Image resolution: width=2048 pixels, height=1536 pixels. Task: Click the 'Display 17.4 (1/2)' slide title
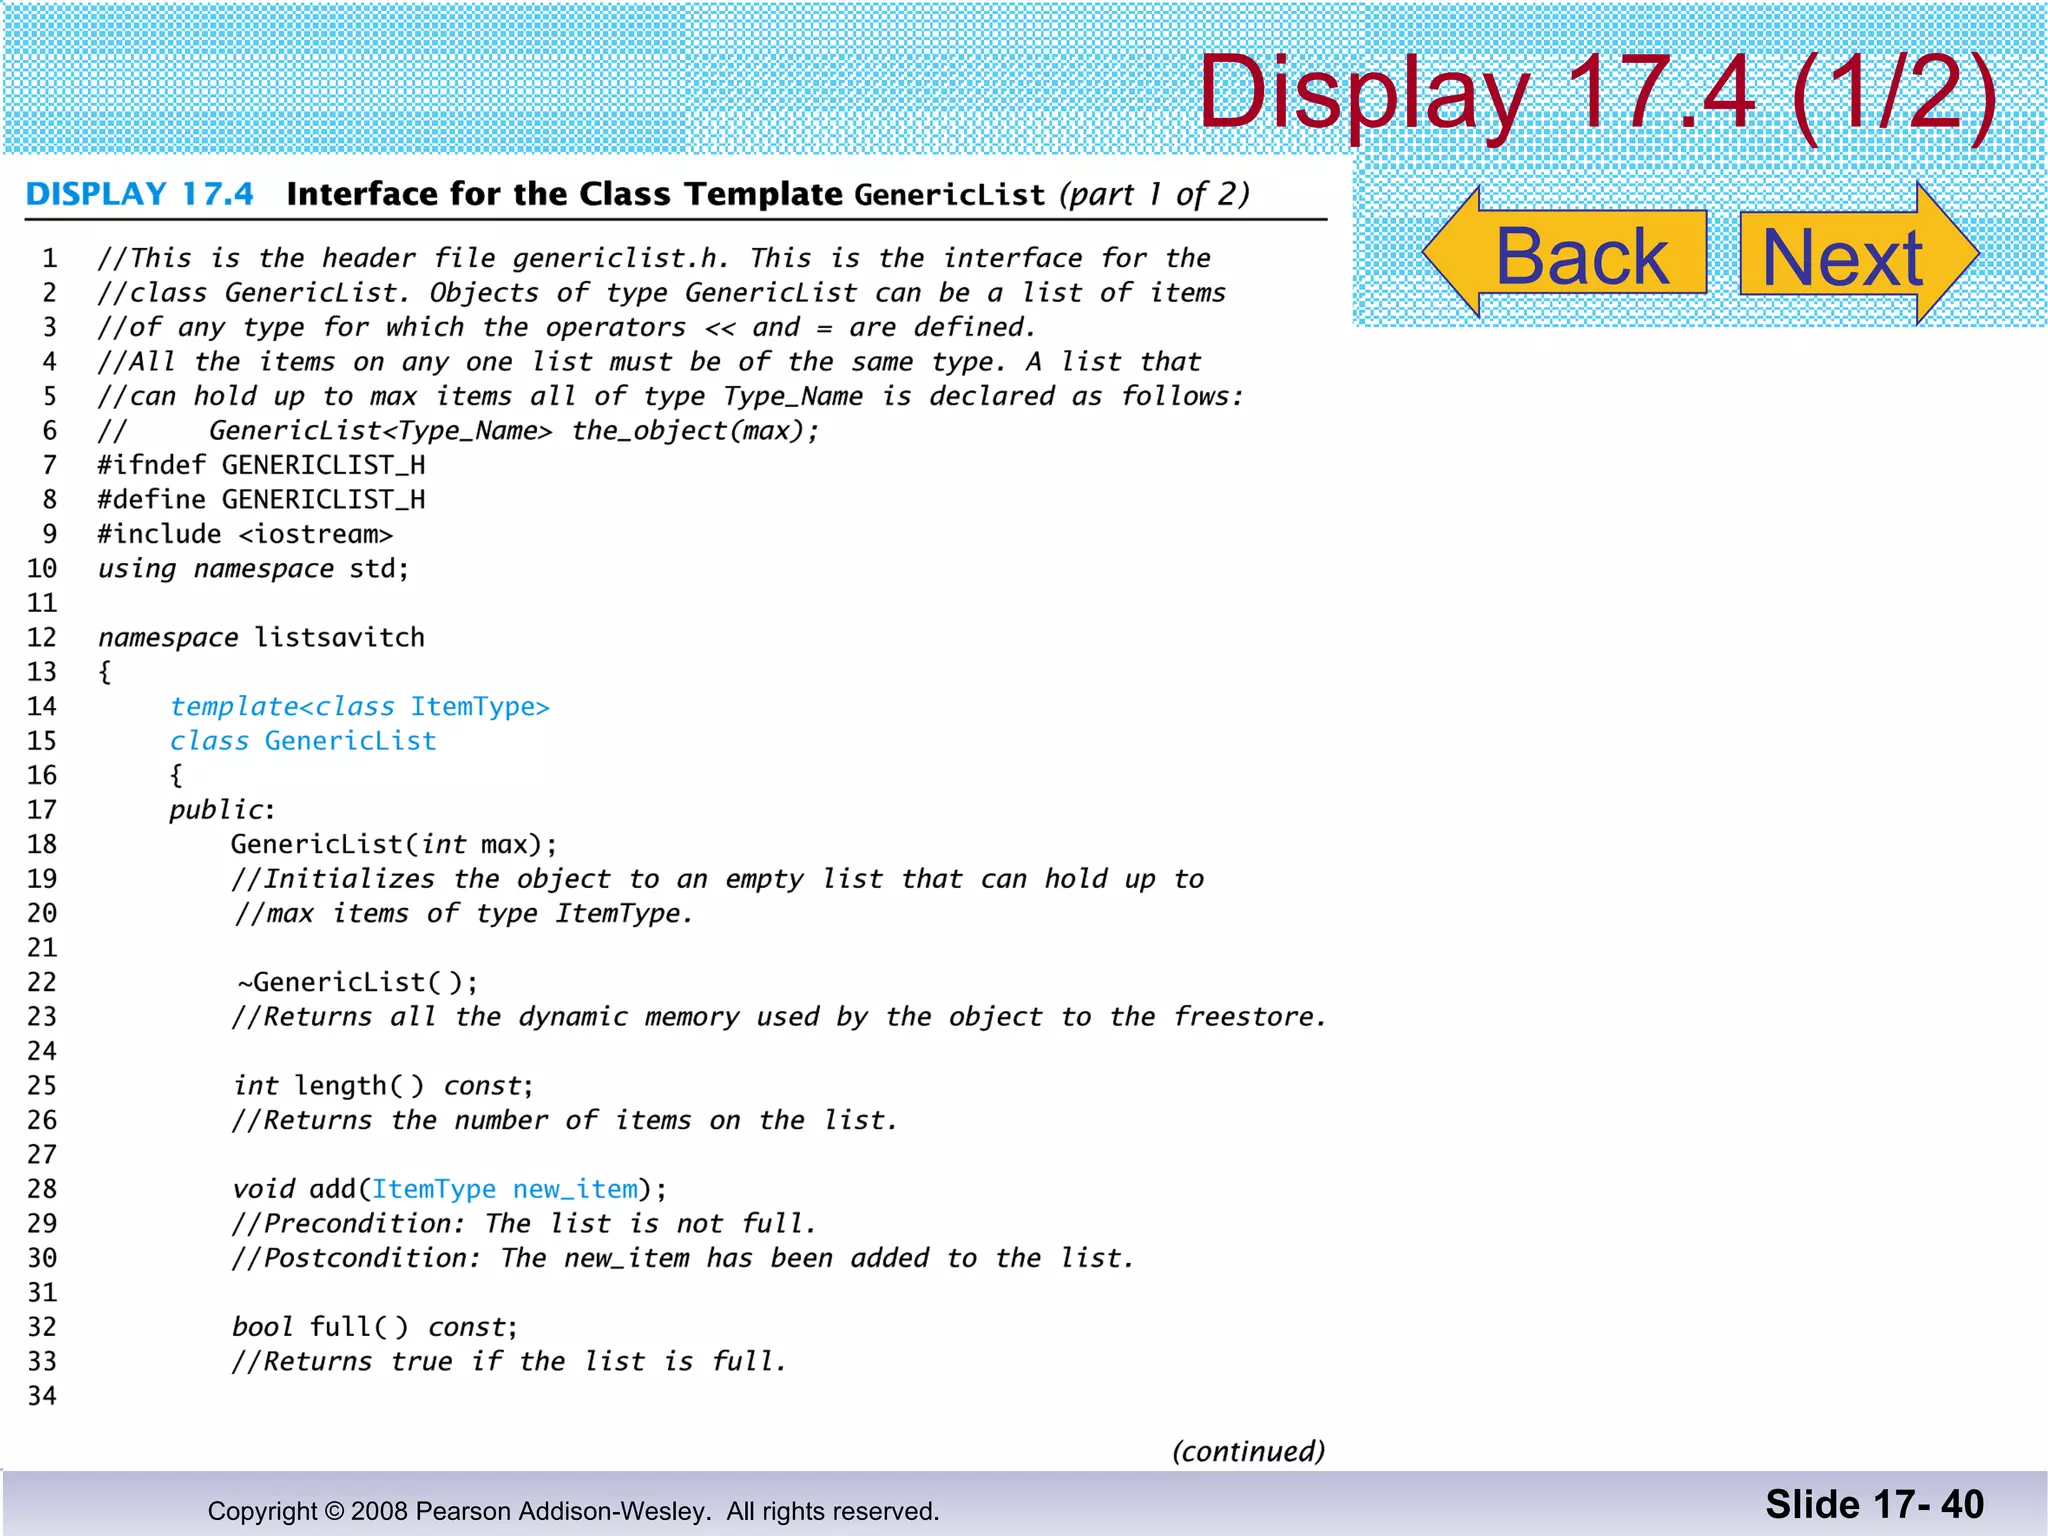(1596, 92)
